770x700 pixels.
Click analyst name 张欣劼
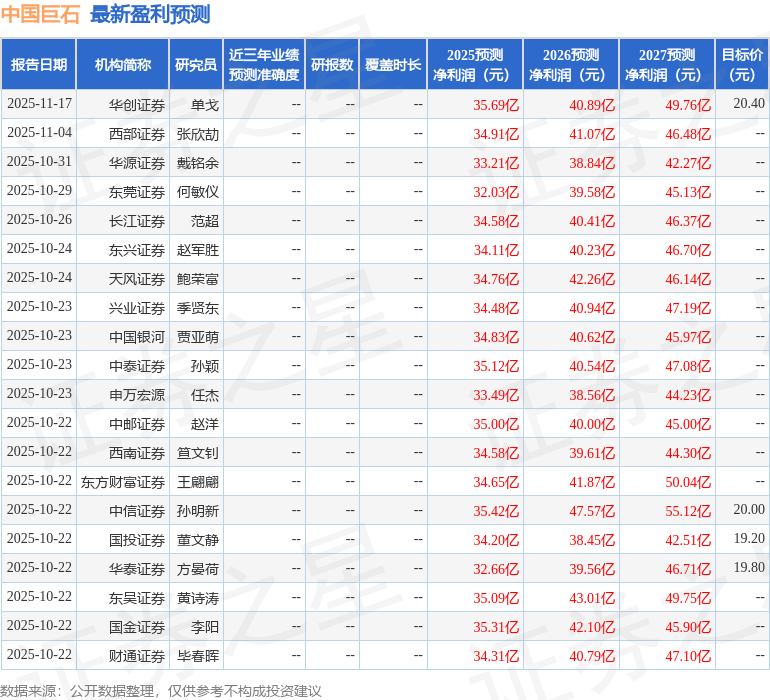pos(198,133)
